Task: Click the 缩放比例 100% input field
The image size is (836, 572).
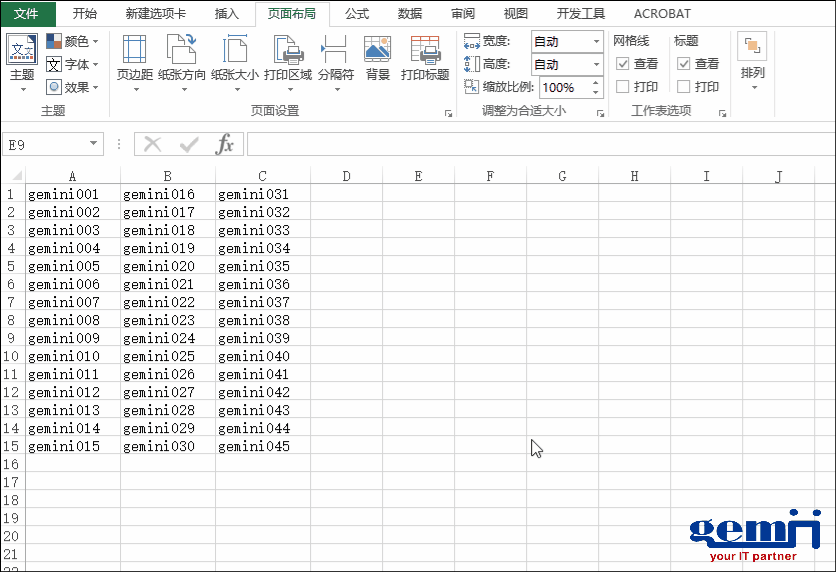Action: pos(564,87)
